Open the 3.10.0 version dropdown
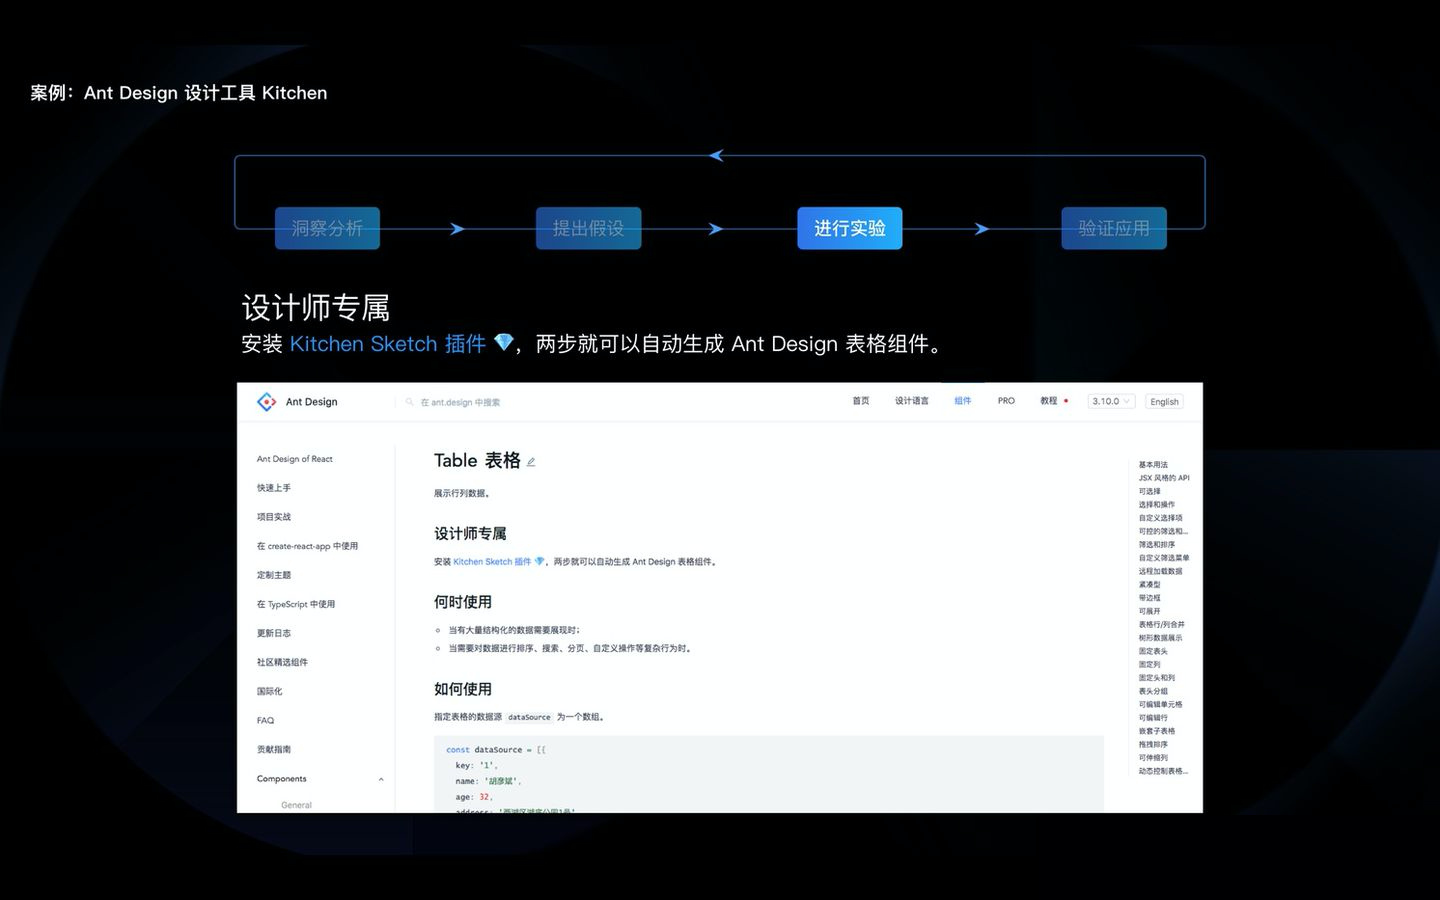This screenshot has height=900, width=1440. tap(1110, 401)
